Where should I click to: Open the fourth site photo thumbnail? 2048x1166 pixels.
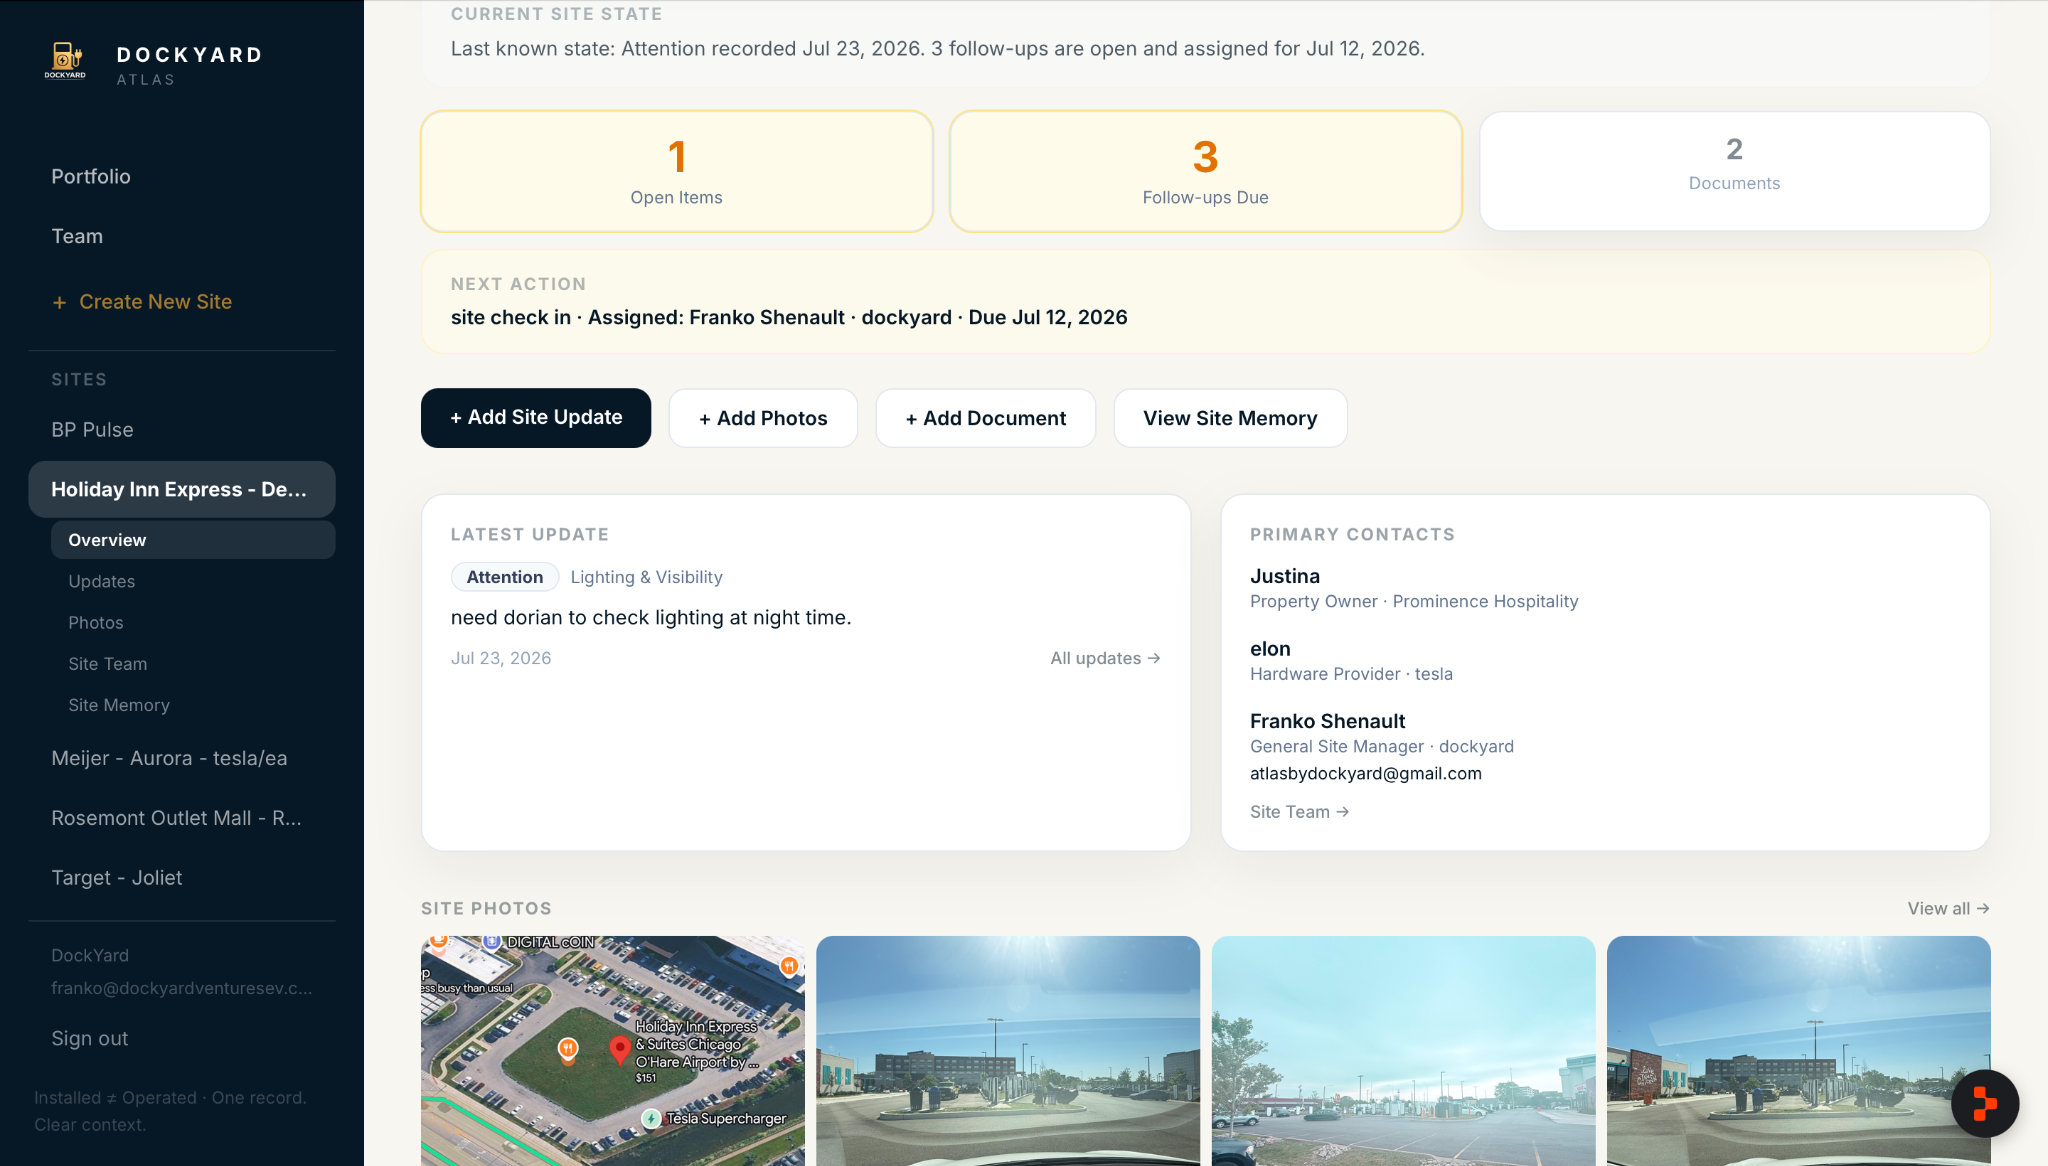[x=1799, y=1051]
